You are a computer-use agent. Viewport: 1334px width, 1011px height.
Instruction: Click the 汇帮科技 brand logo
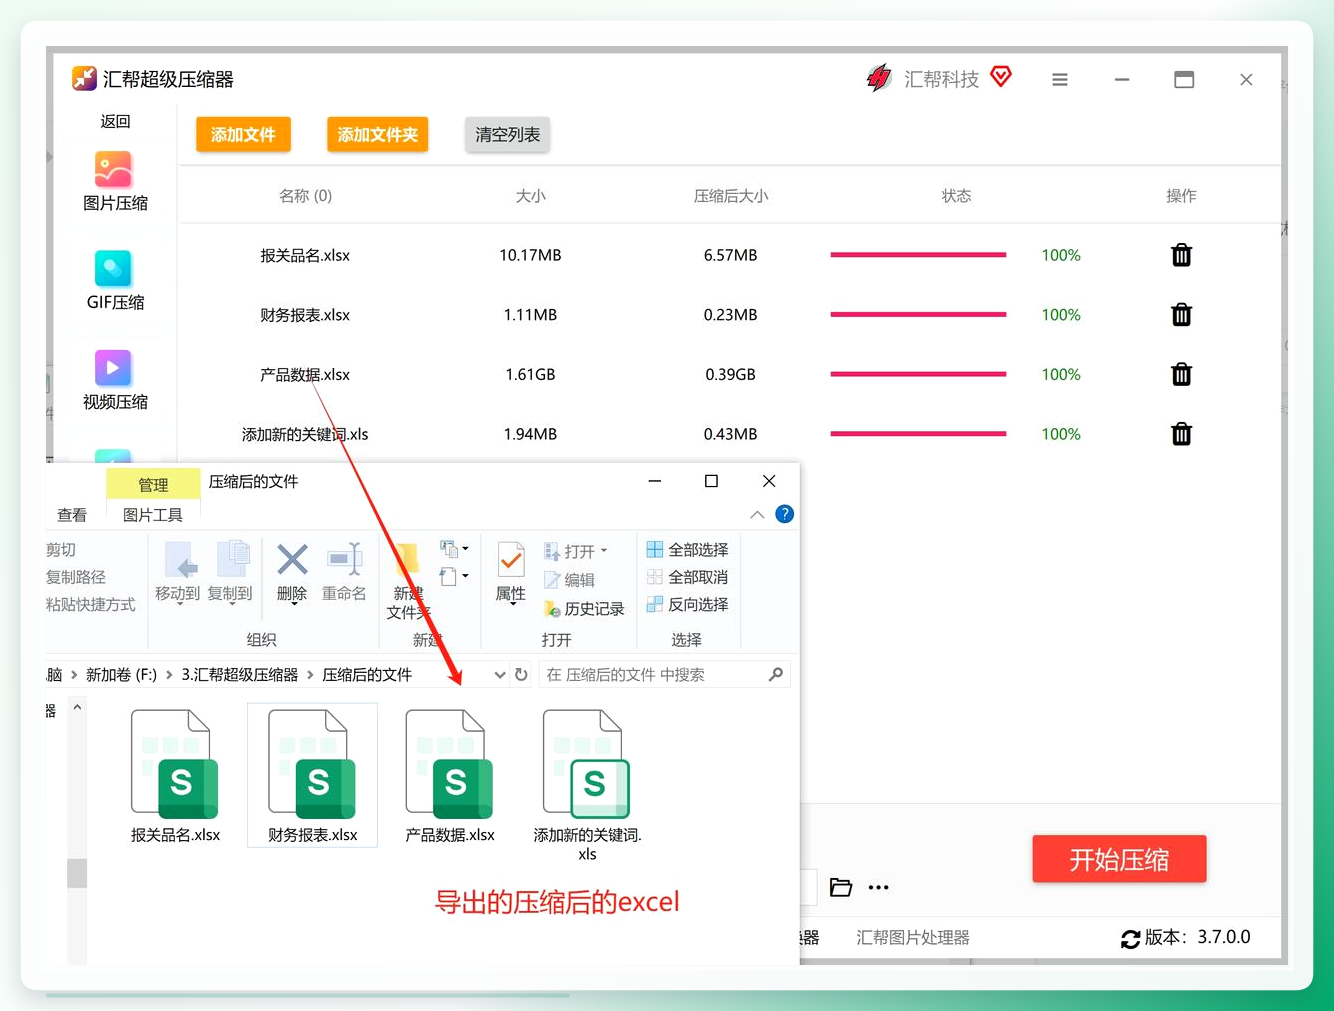(x=879, y=78)
